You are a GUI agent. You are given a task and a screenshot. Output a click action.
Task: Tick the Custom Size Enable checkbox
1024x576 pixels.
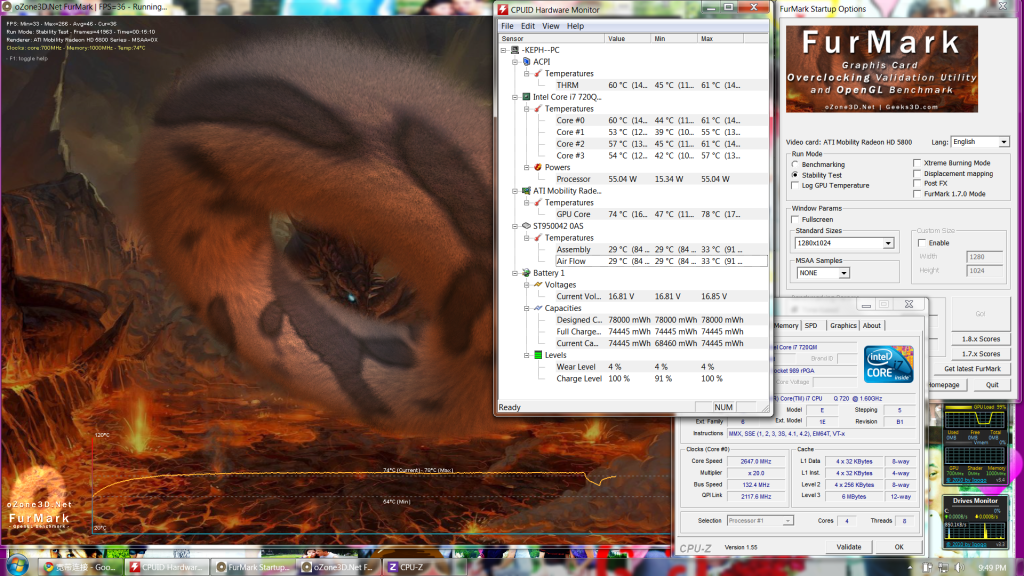click(x=921, y=243)
